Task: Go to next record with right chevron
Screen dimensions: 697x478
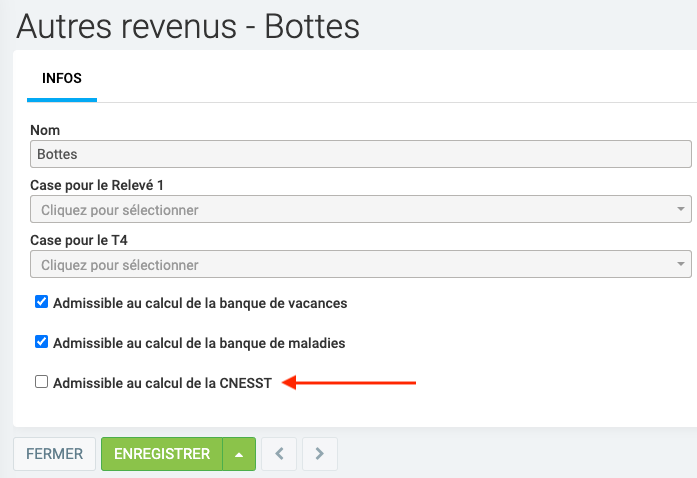Action: 319,454
